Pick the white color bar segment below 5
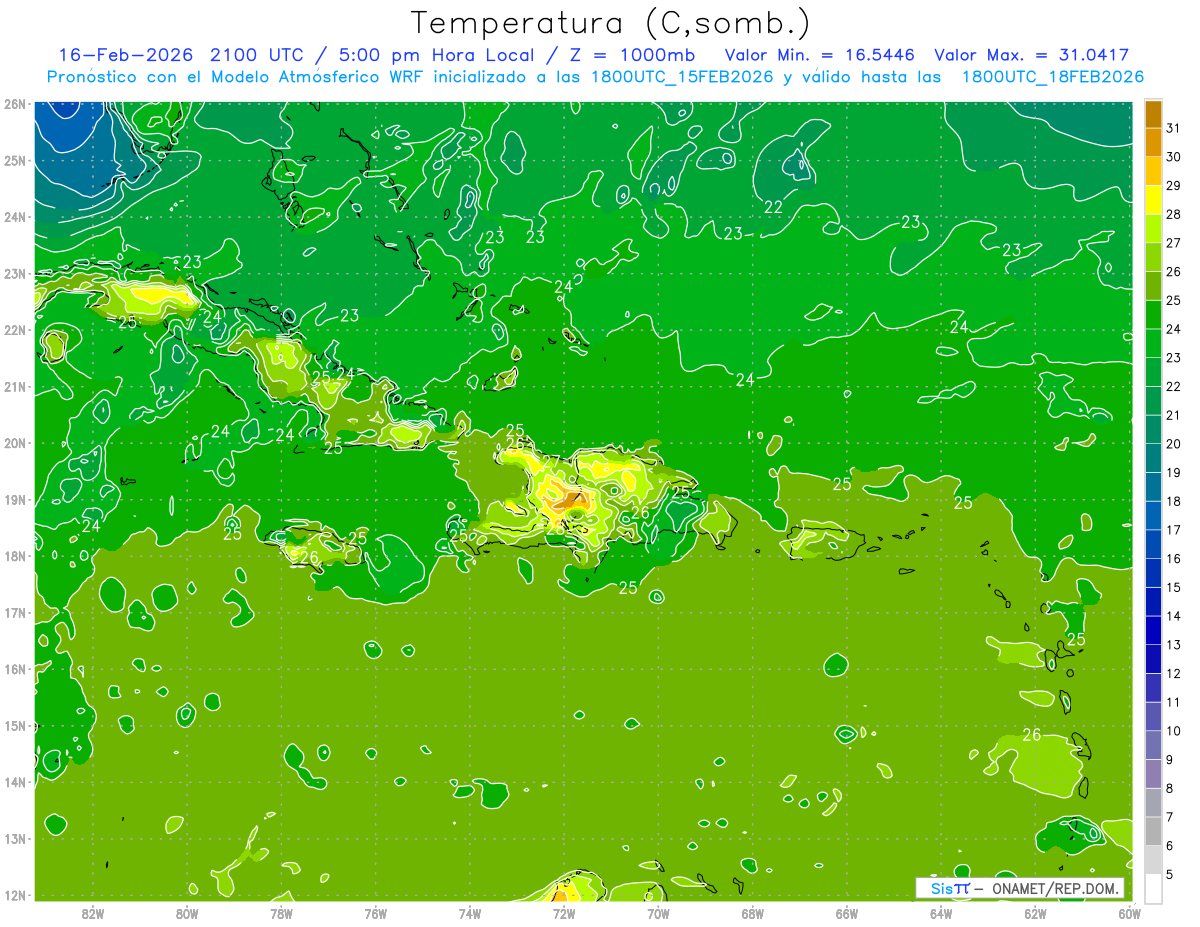 [1153, 888]
